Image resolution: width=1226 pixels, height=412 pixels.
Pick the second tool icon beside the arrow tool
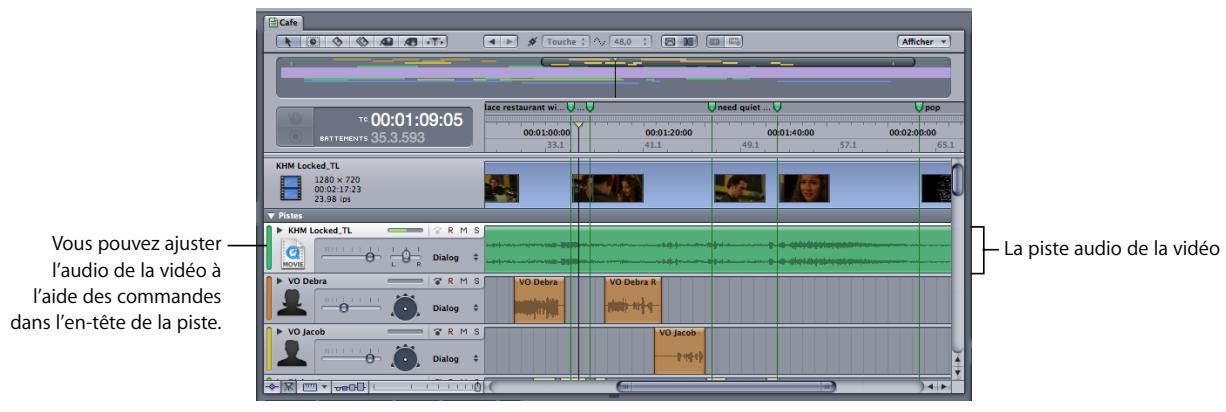click(x=312, y=44)
